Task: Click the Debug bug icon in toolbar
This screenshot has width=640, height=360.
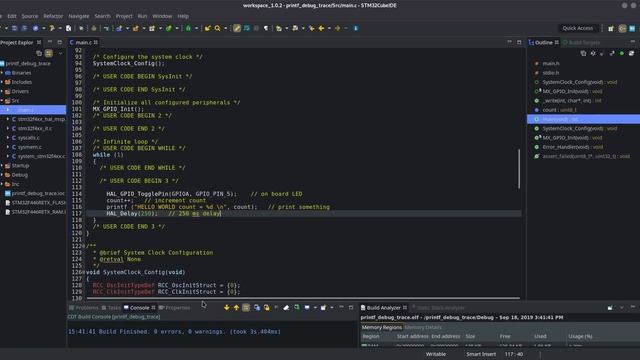Action: coord(188,28)
